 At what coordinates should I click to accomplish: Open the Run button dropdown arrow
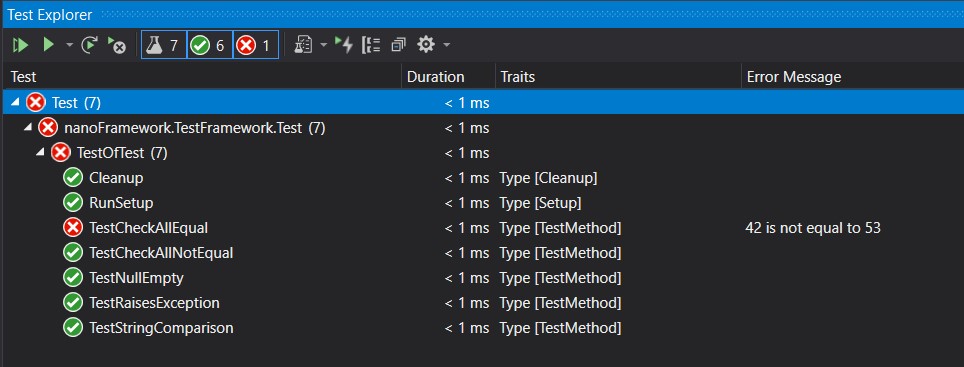[69, 45]
